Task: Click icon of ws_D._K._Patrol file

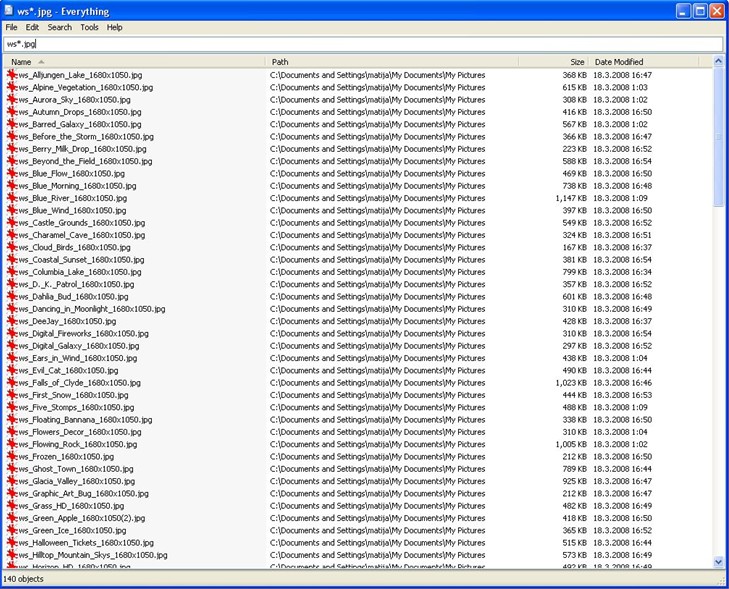Action: pos(12,285)
